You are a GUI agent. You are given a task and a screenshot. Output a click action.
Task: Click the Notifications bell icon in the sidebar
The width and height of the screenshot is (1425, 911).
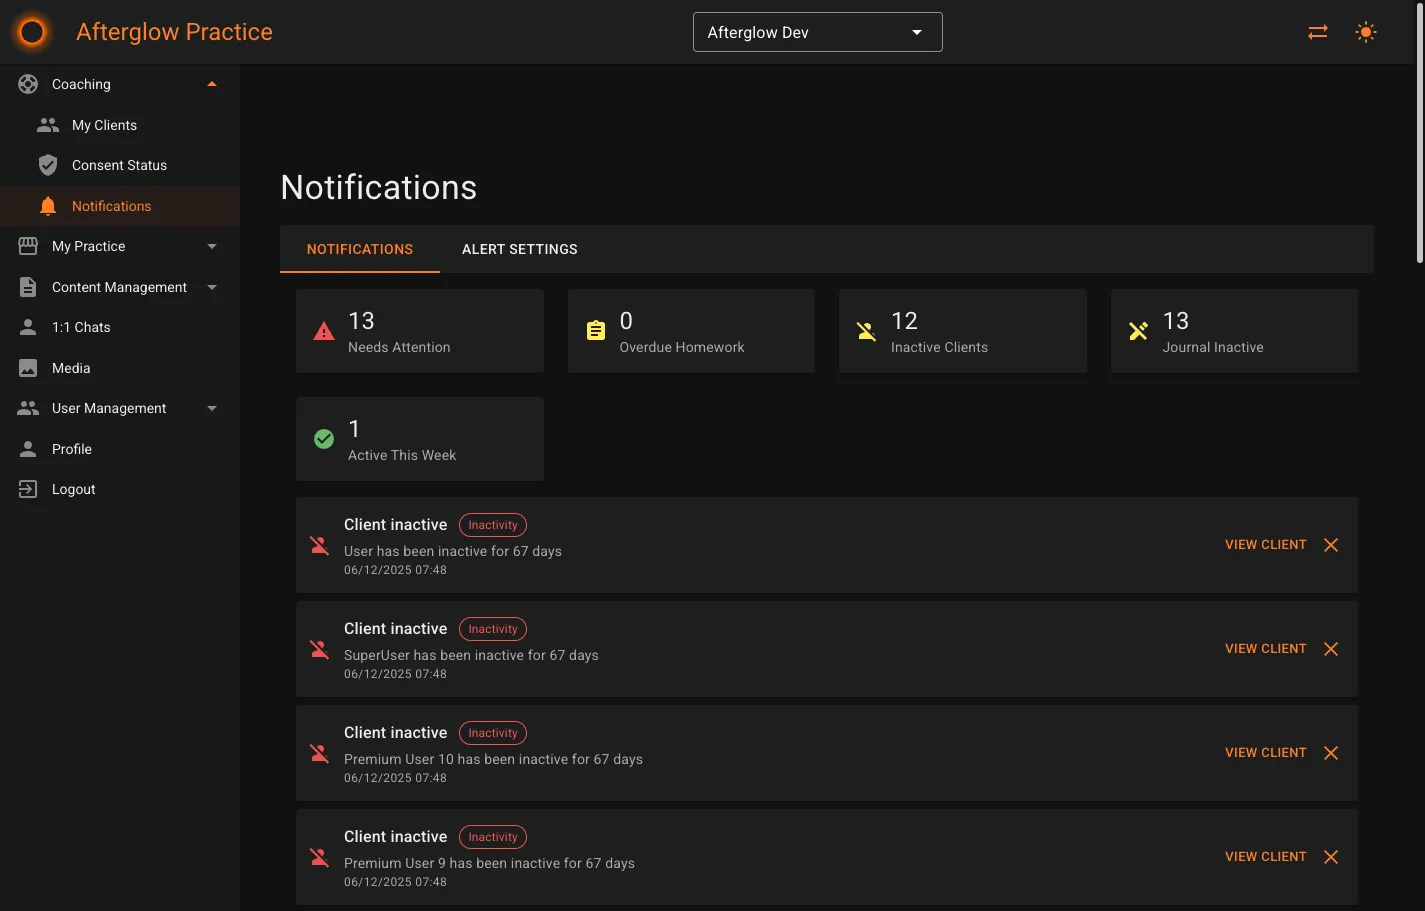(x=47, y=205)
